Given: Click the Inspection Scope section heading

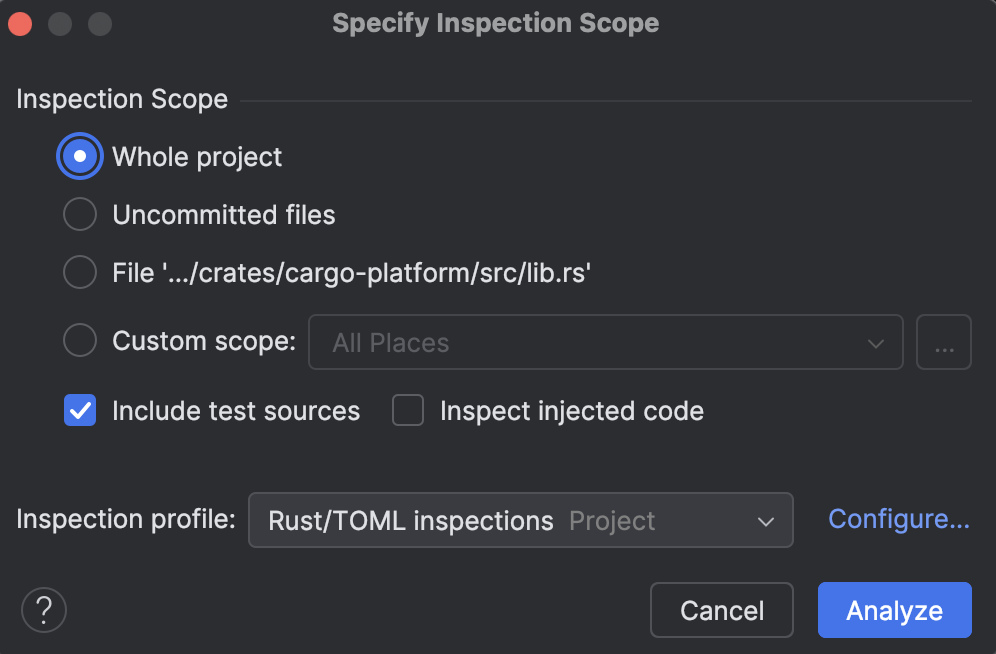Looking at the screenshot, I should [122, 100].
